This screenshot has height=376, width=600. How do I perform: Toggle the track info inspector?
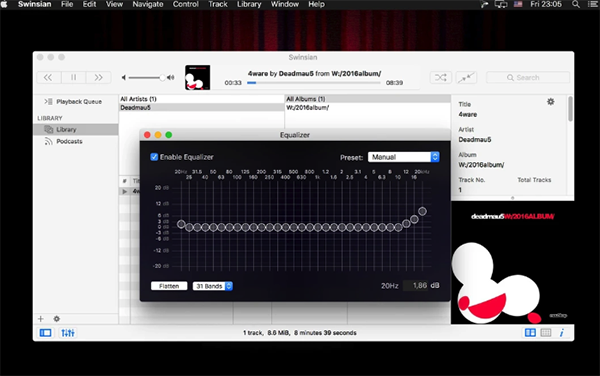[x=562, y=333]
